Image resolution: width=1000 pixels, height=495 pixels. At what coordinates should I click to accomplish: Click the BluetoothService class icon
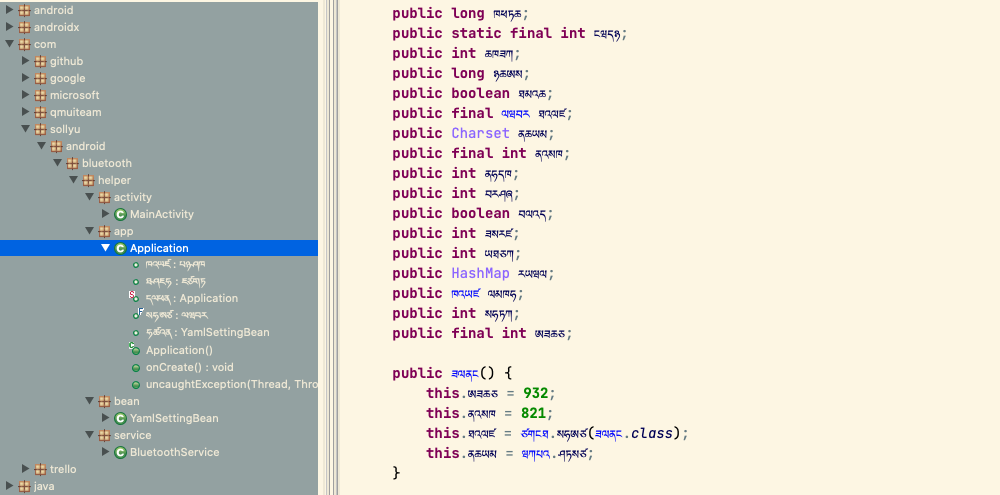coord(120,452)
